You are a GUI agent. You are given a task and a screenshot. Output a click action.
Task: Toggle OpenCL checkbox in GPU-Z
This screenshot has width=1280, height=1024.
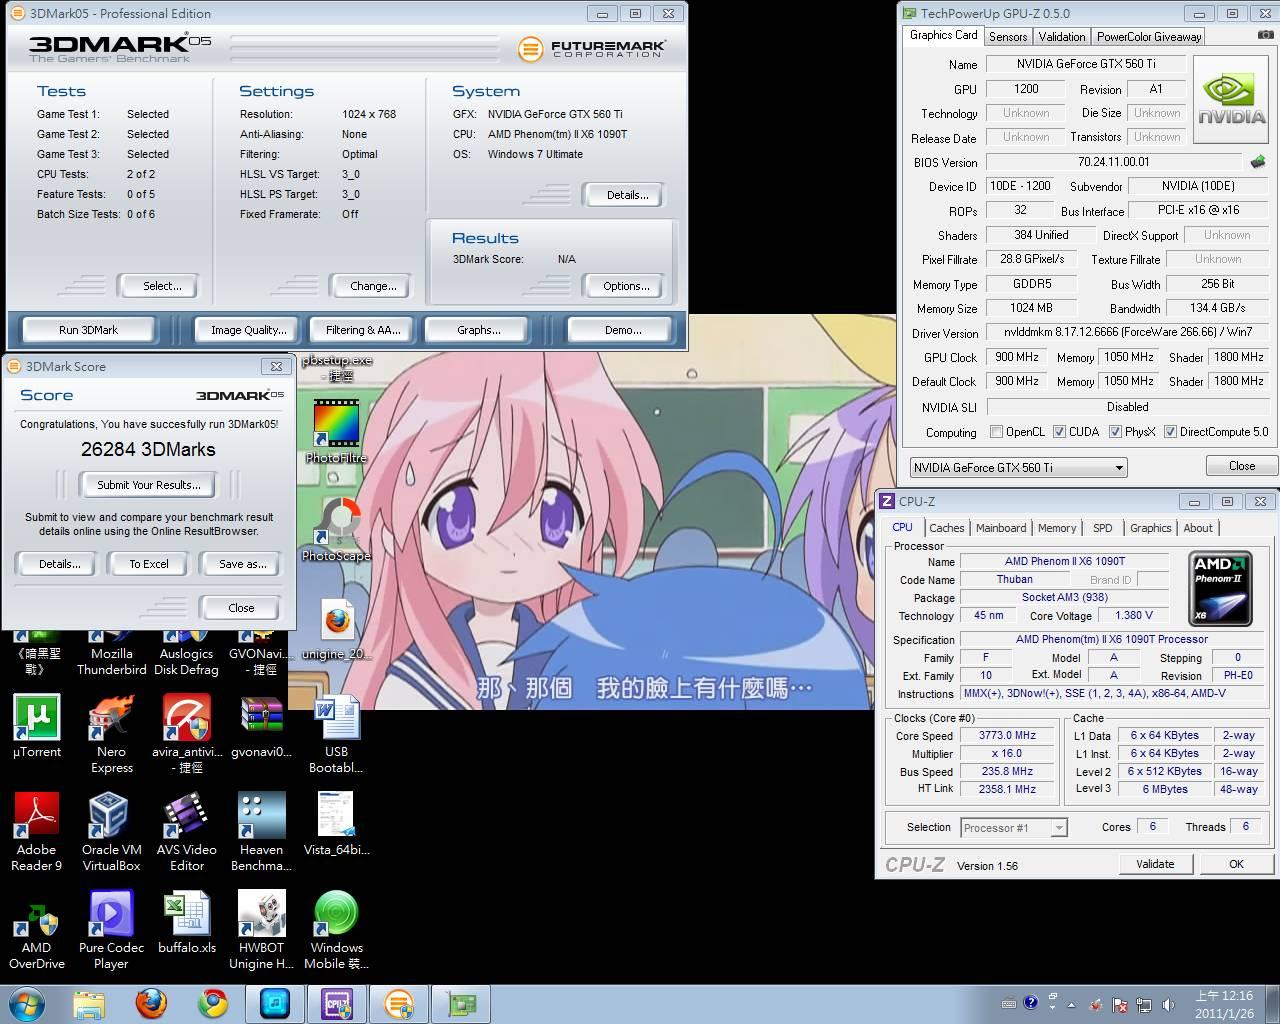[x=996, y=432]
